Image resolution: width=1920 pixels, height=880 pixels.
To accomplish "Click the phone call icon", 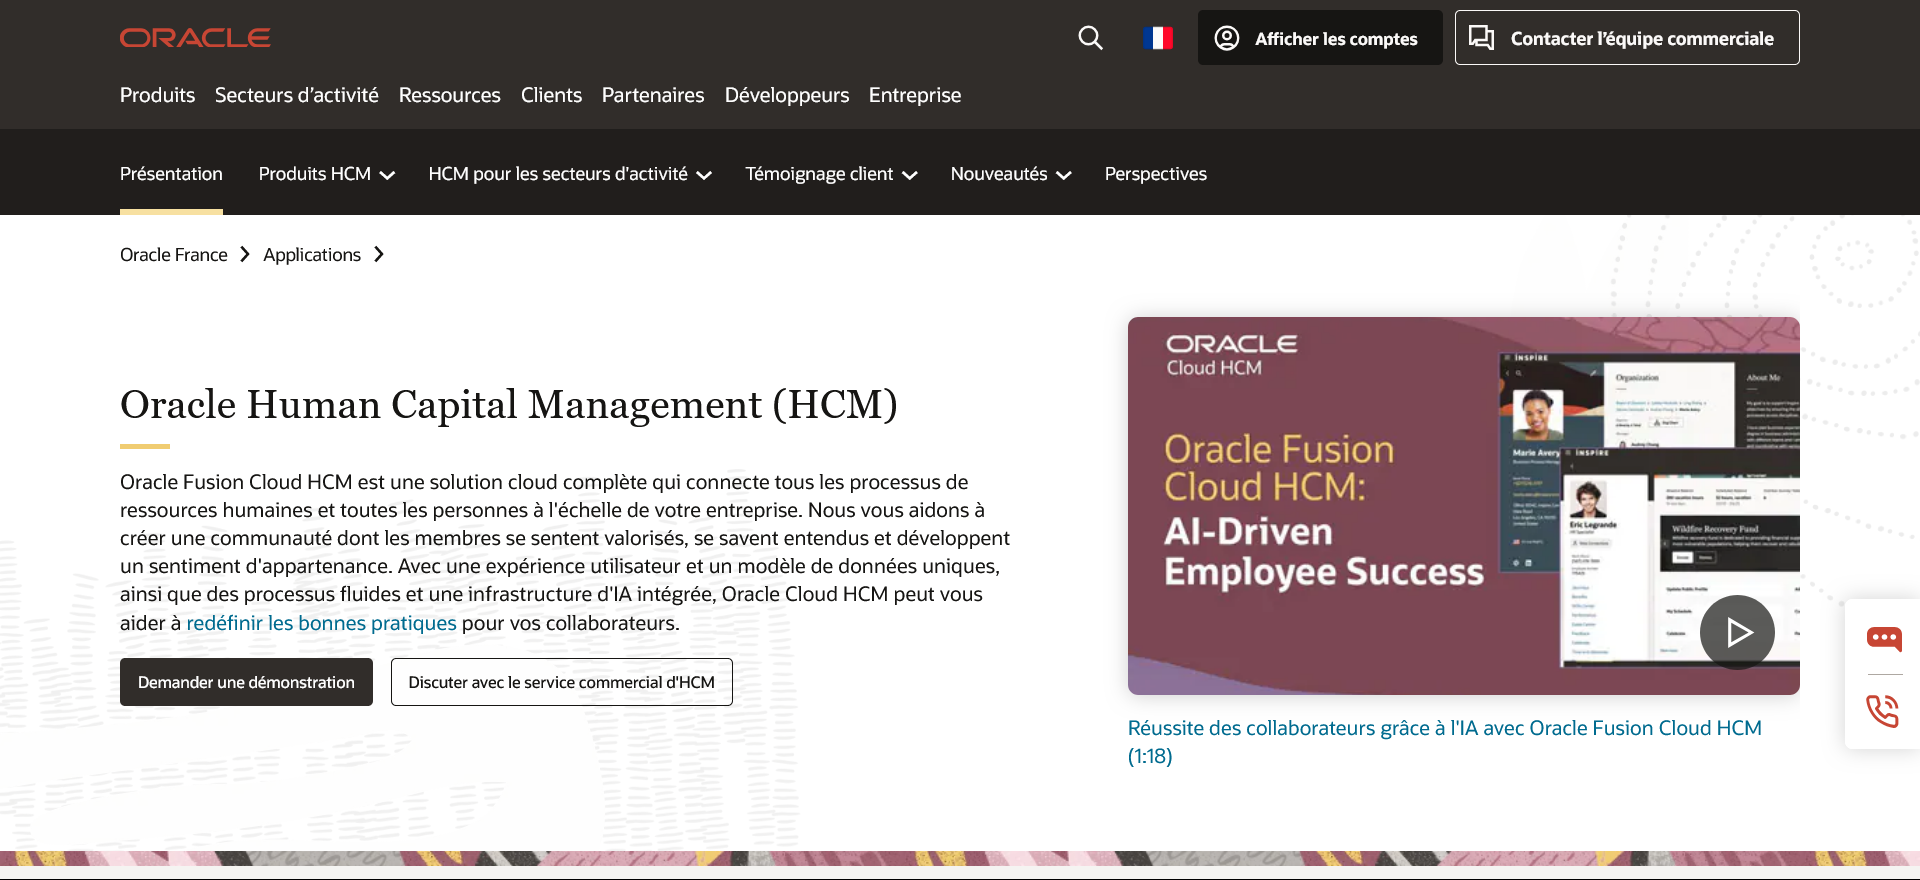I will point(1883,711).
